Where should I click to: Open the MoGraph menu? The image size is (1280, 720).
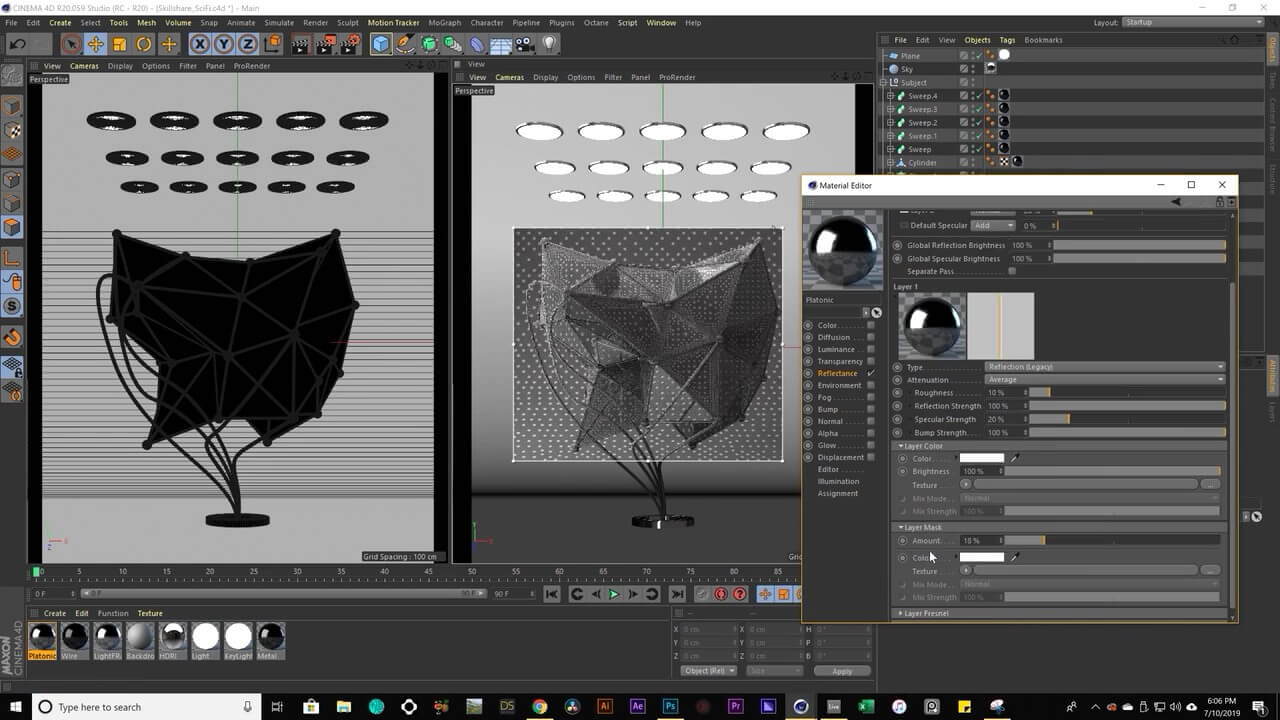click(x=444, y=22)
